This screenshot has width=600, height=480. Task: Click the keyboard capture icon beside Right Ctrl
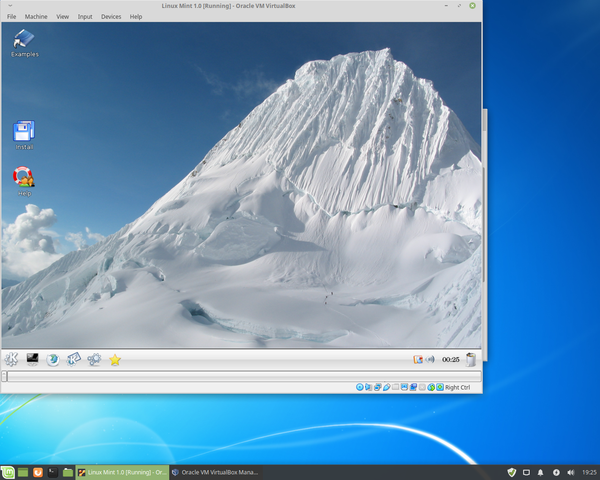(x=440, y=387)
